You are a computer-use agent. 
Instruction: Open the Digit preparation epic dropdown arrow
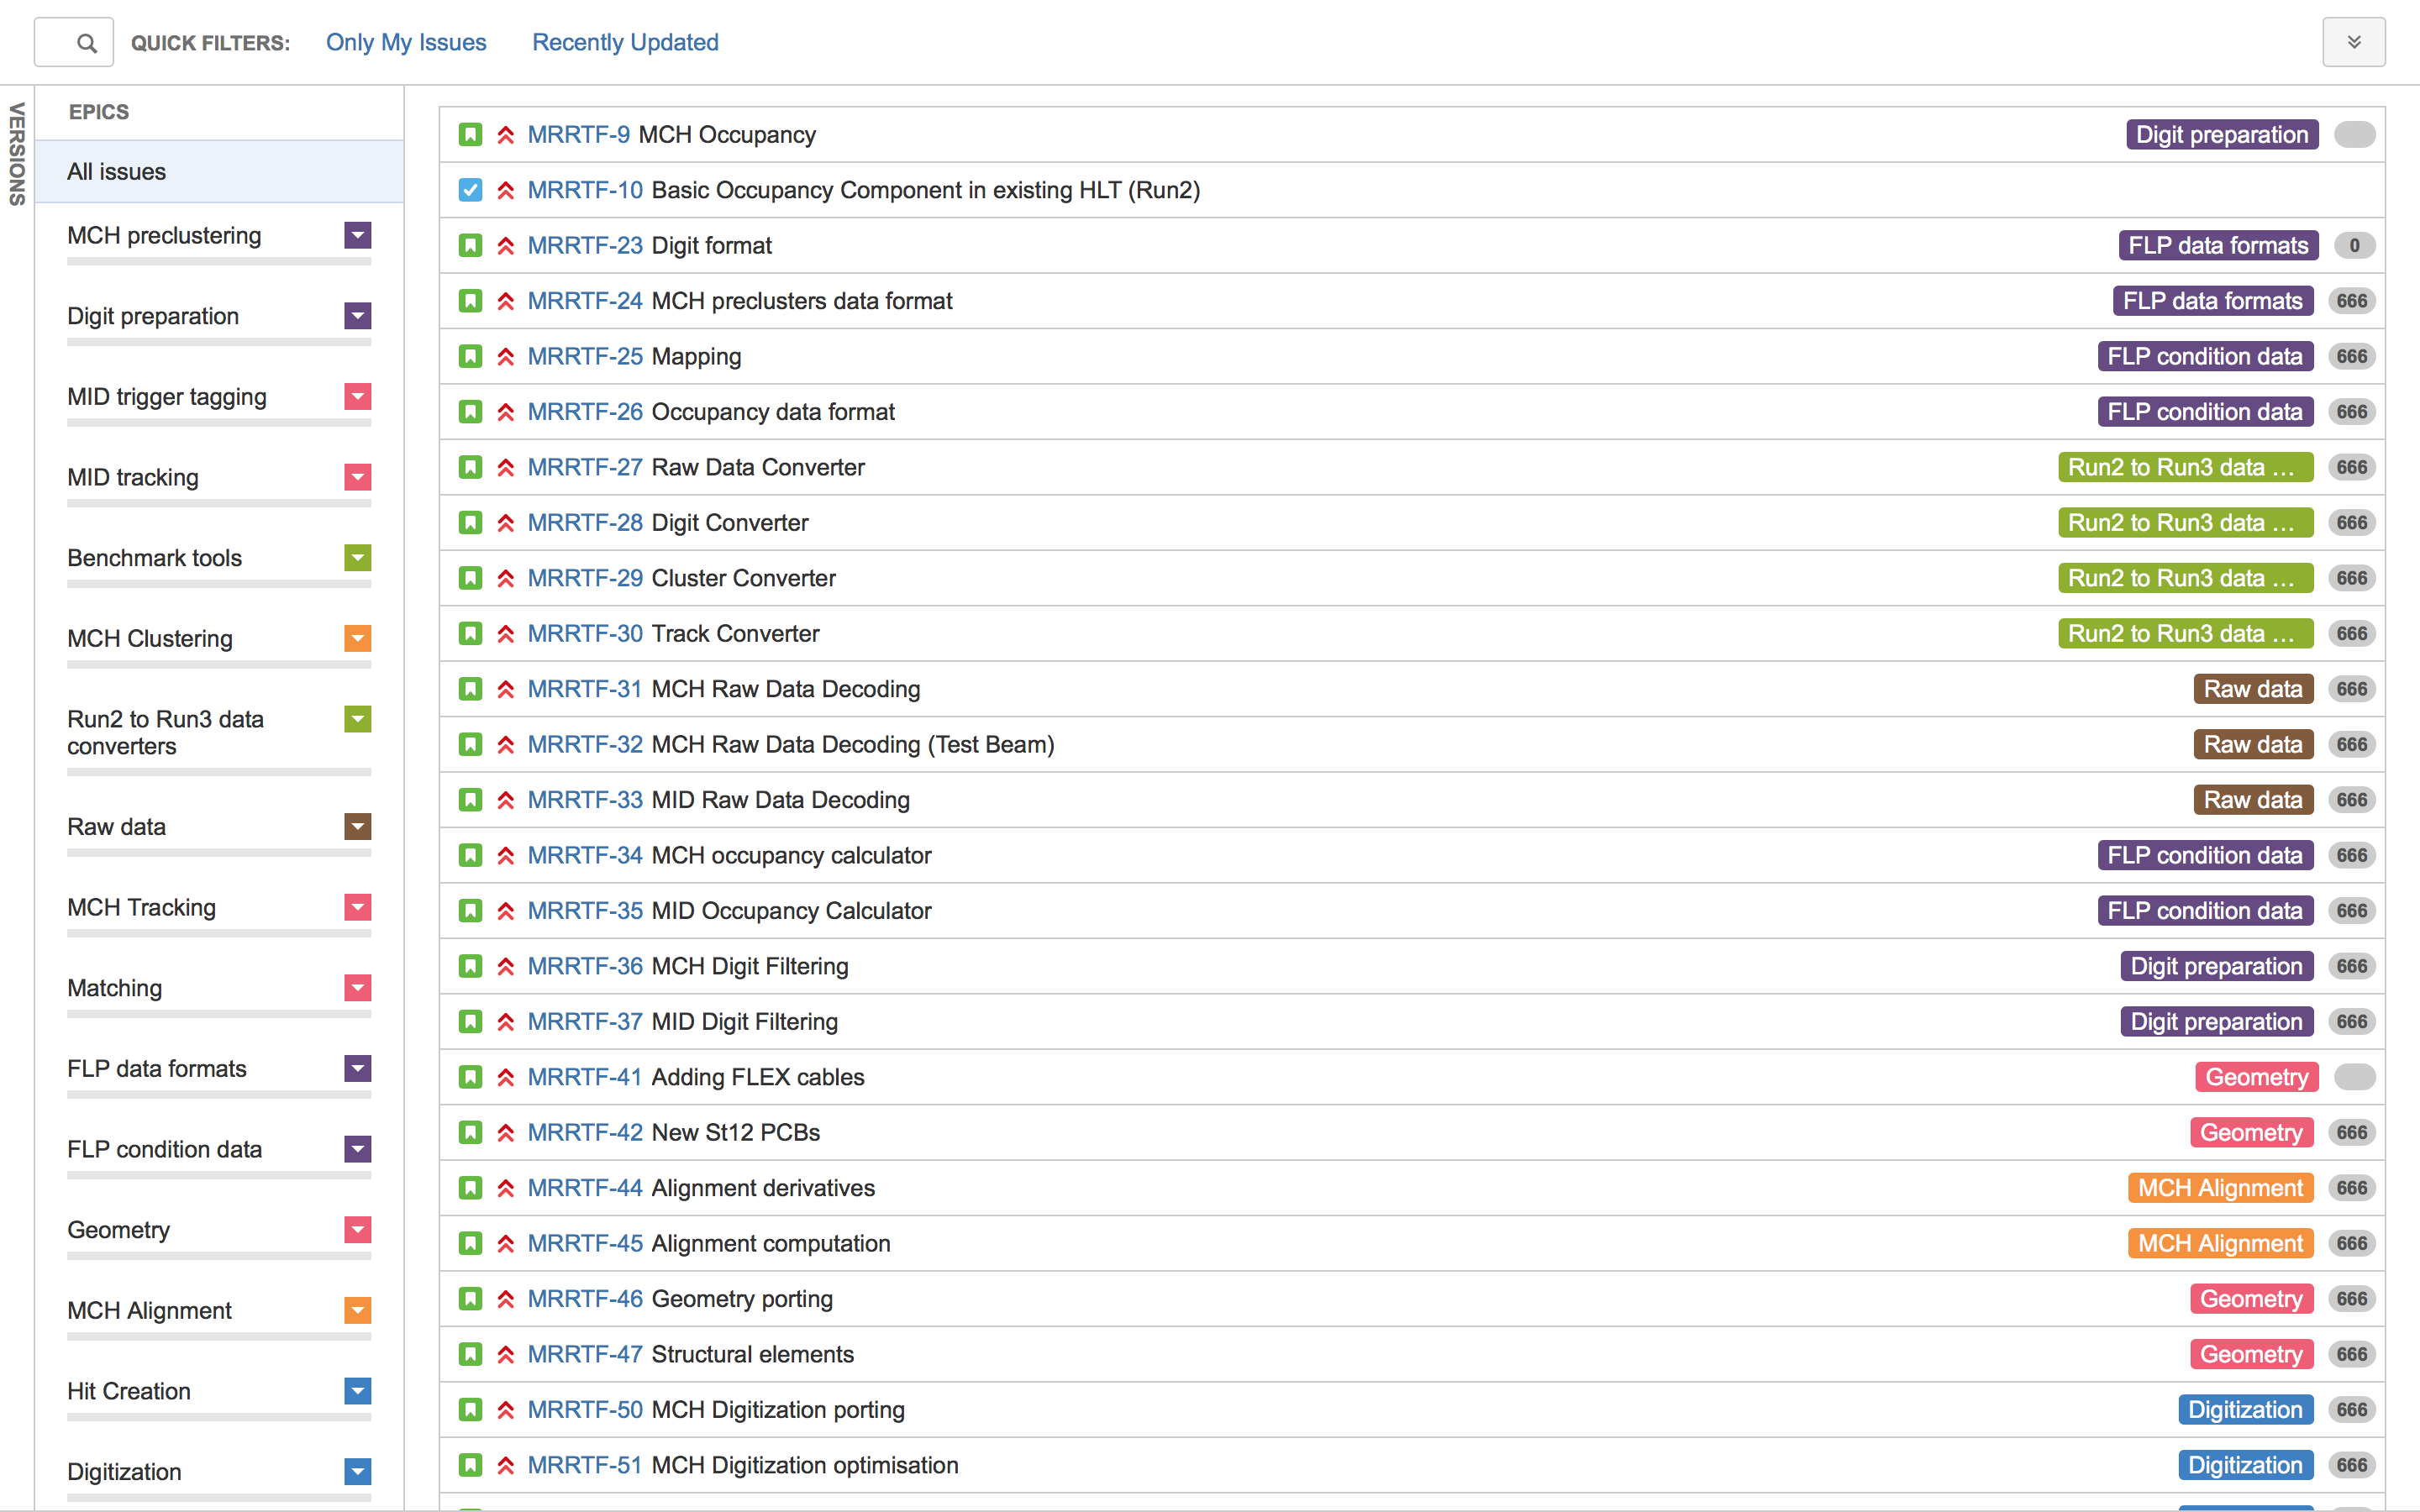click(x=358, y=316)
